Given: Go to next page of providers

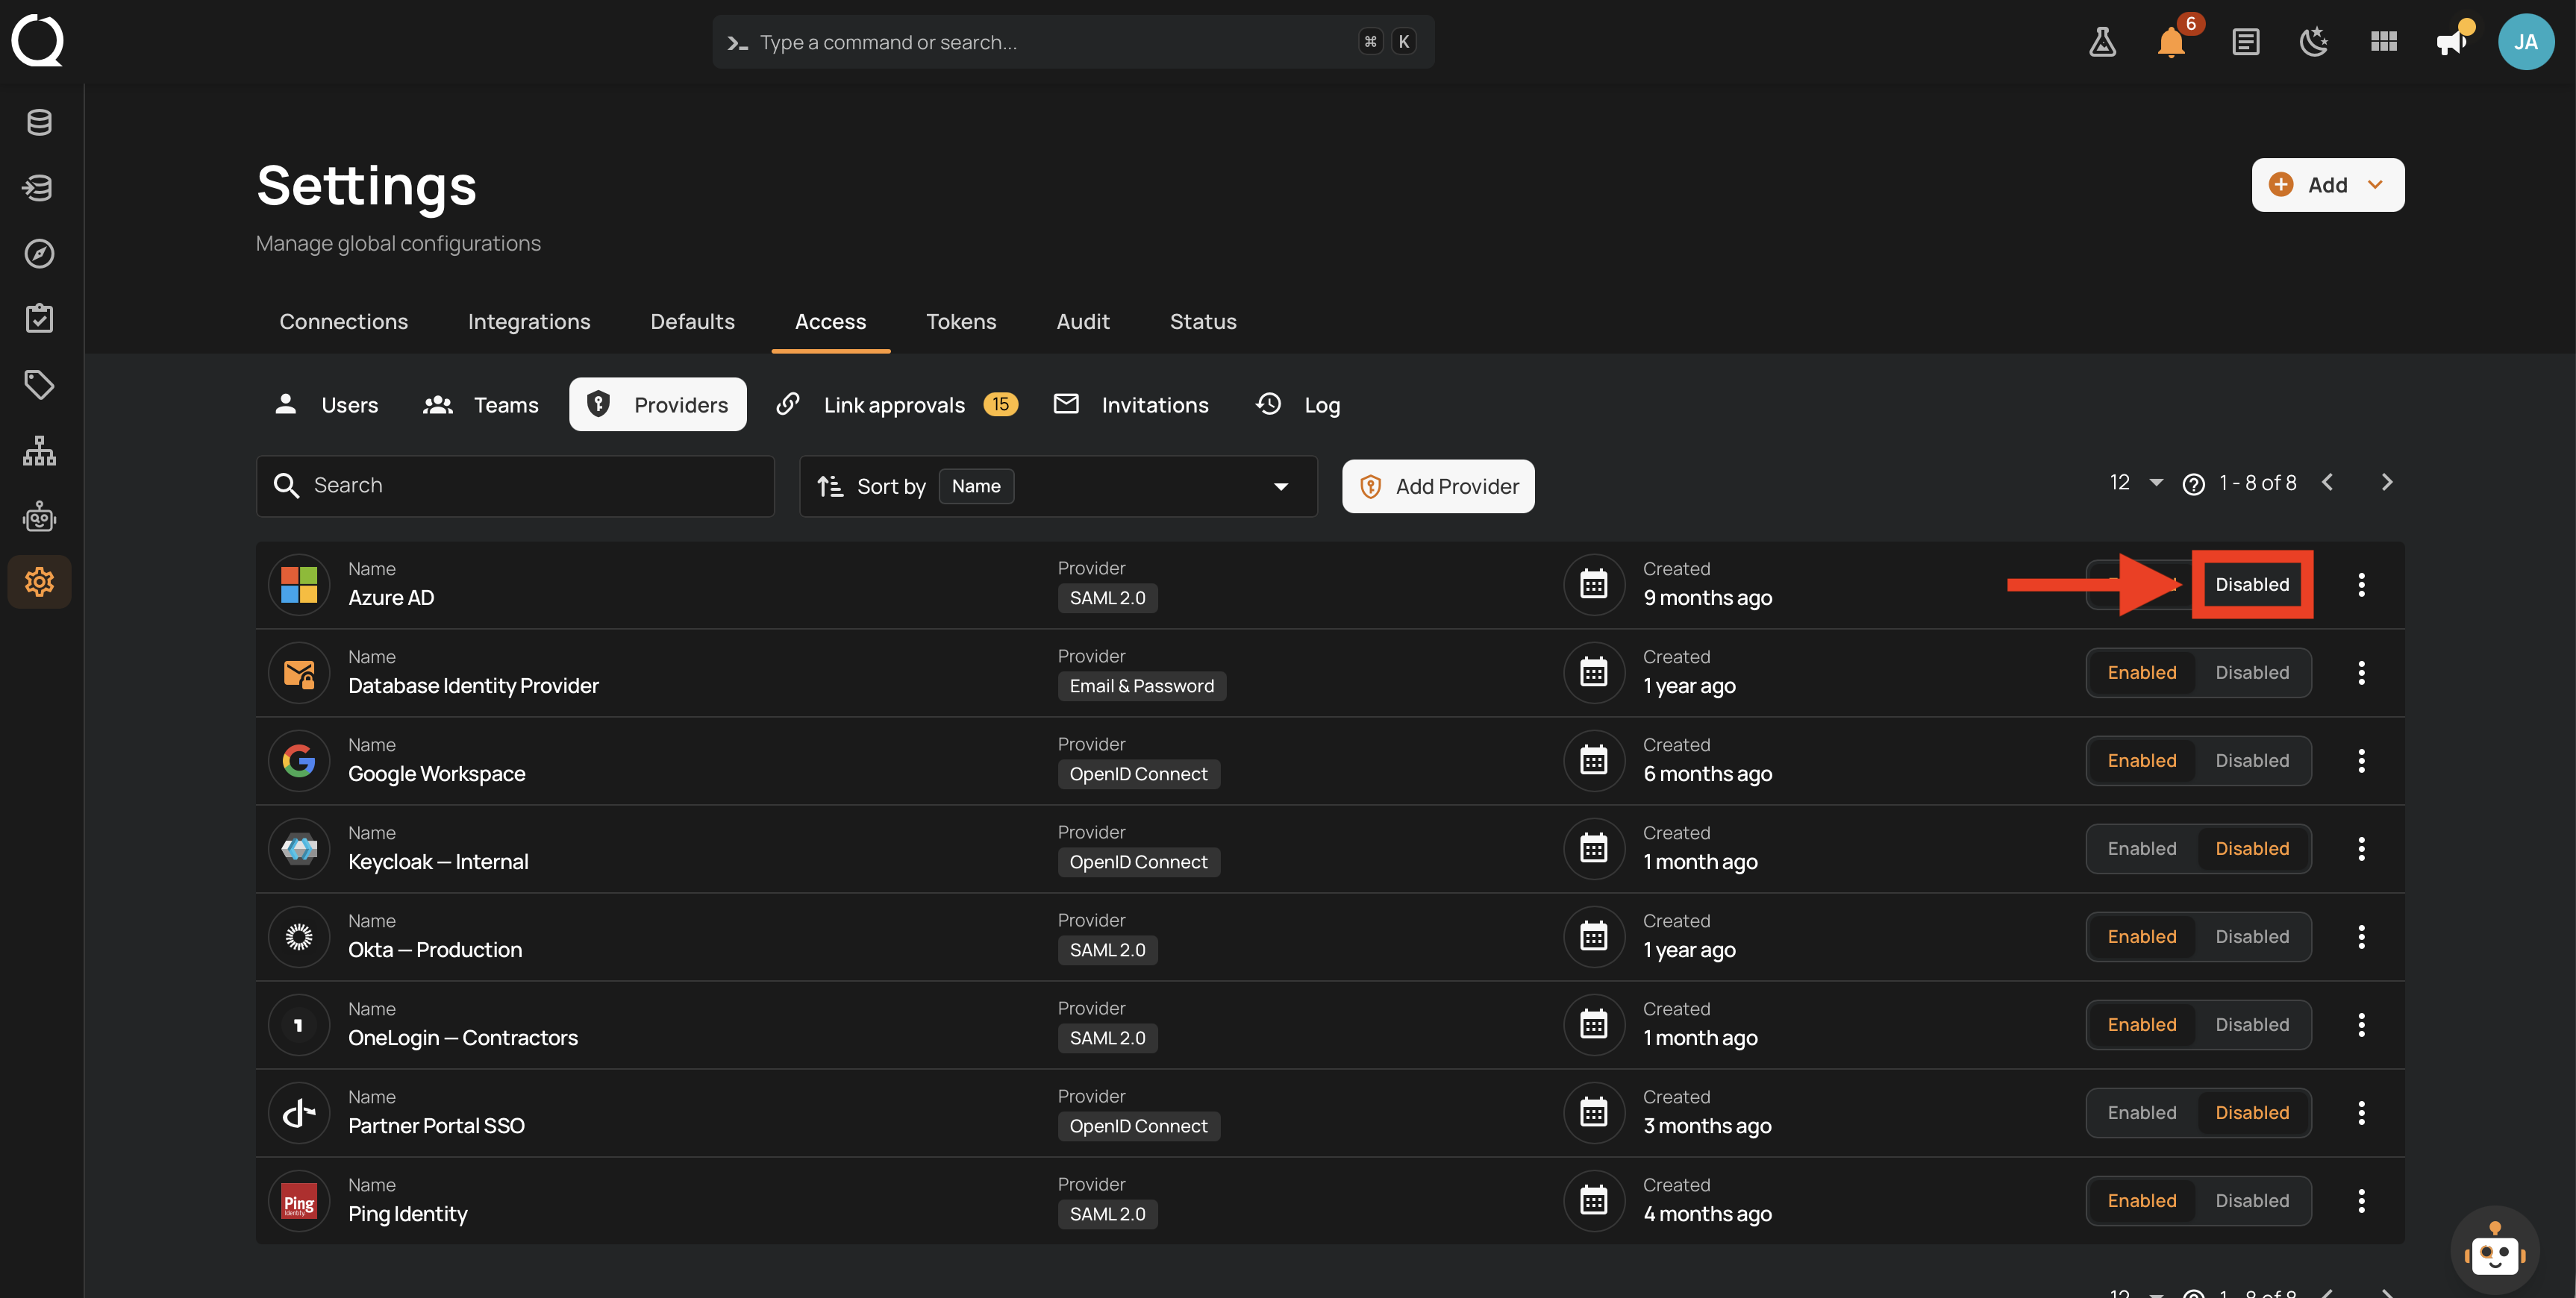Looking at the screenshot, I should [2386, 483].
